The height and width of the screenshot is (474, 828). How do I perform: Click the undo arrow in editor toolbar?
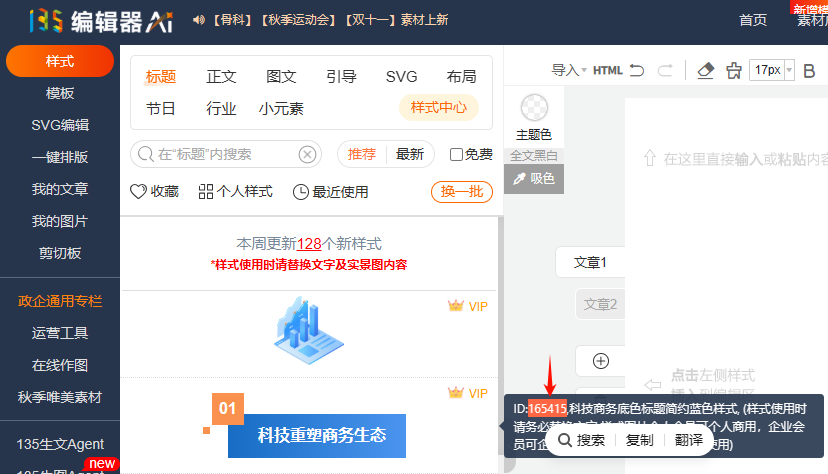tap(638, 70)
